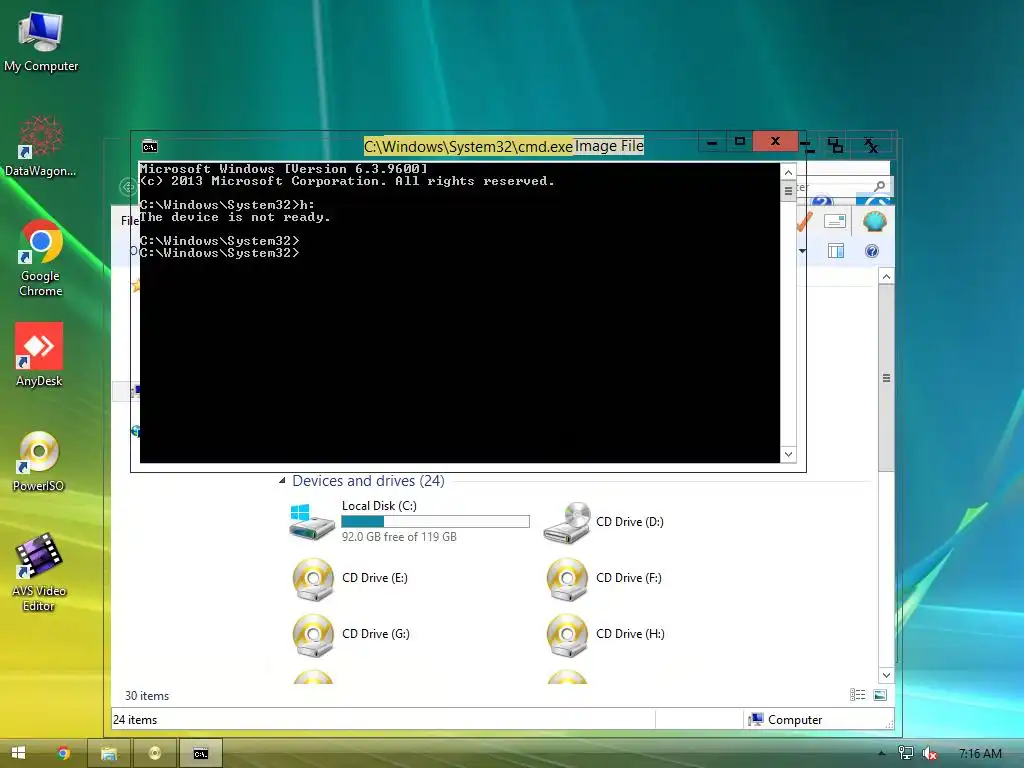1024x768 pixels.
Task: Launch Google Chrome from the desktop
Action: [40, 259]
